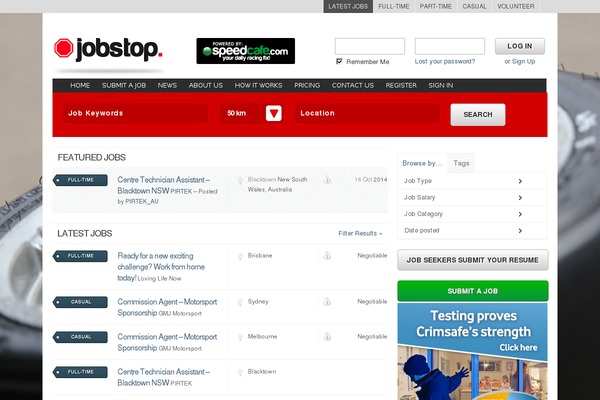Click the jobstop logo

coord(107,49)
